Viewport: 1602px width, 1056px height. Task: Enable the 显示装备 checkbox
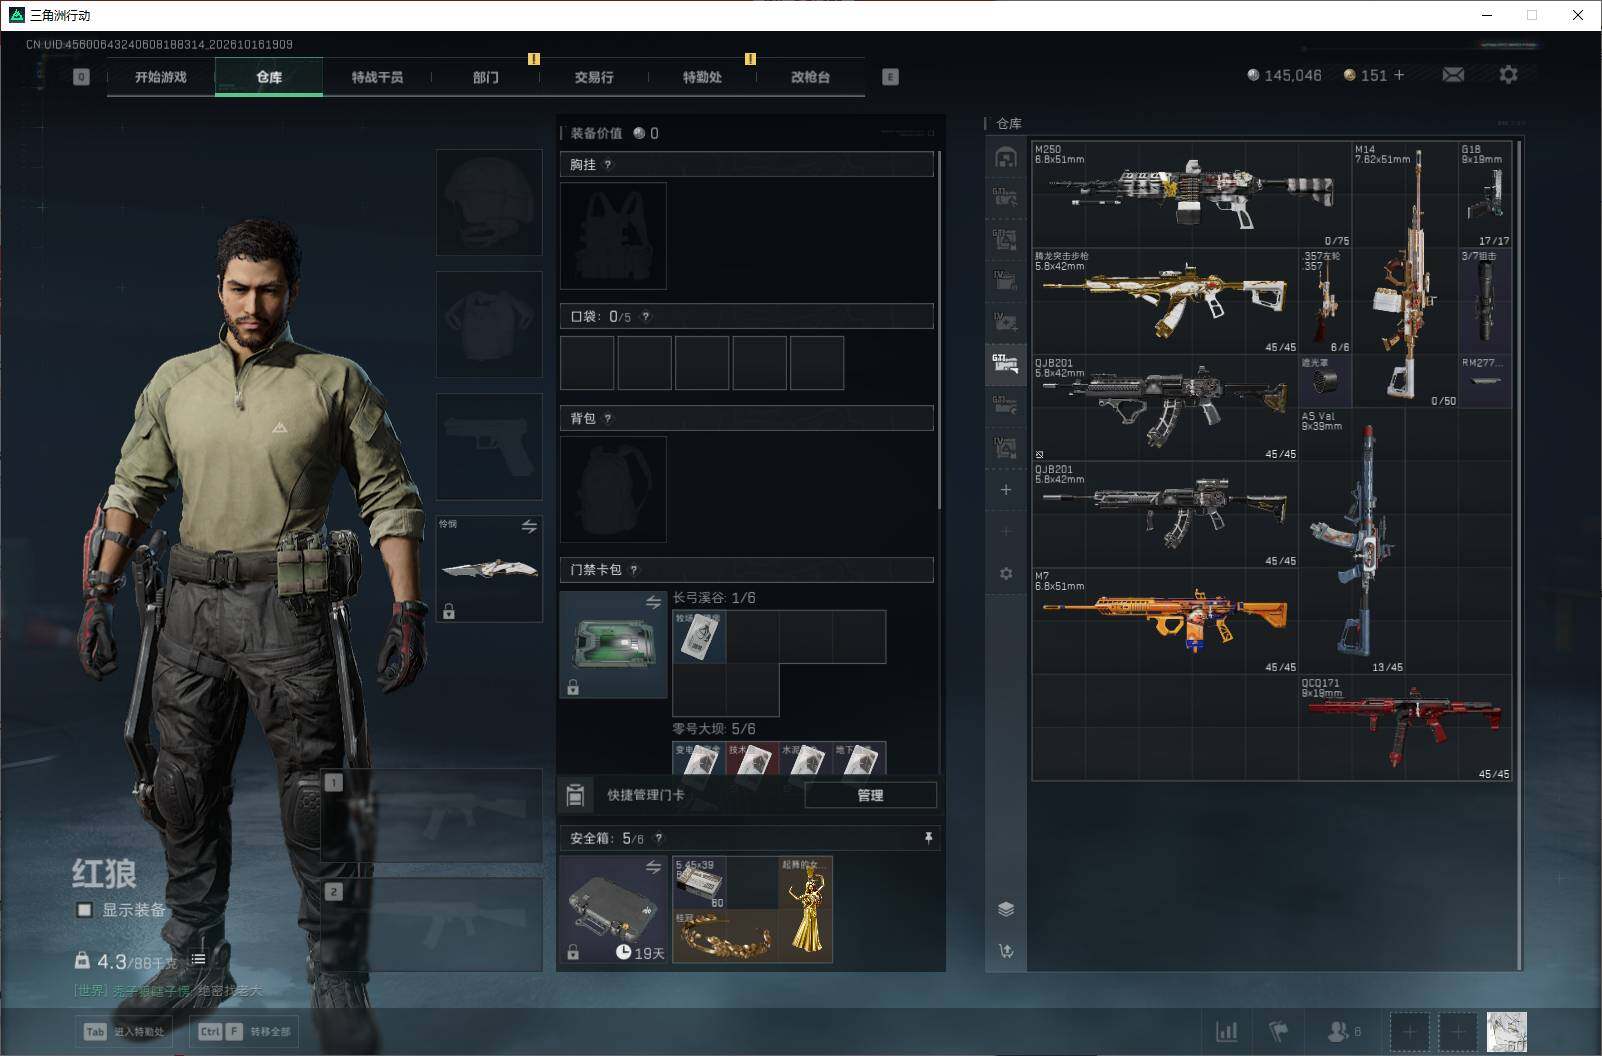click(85, 910)
